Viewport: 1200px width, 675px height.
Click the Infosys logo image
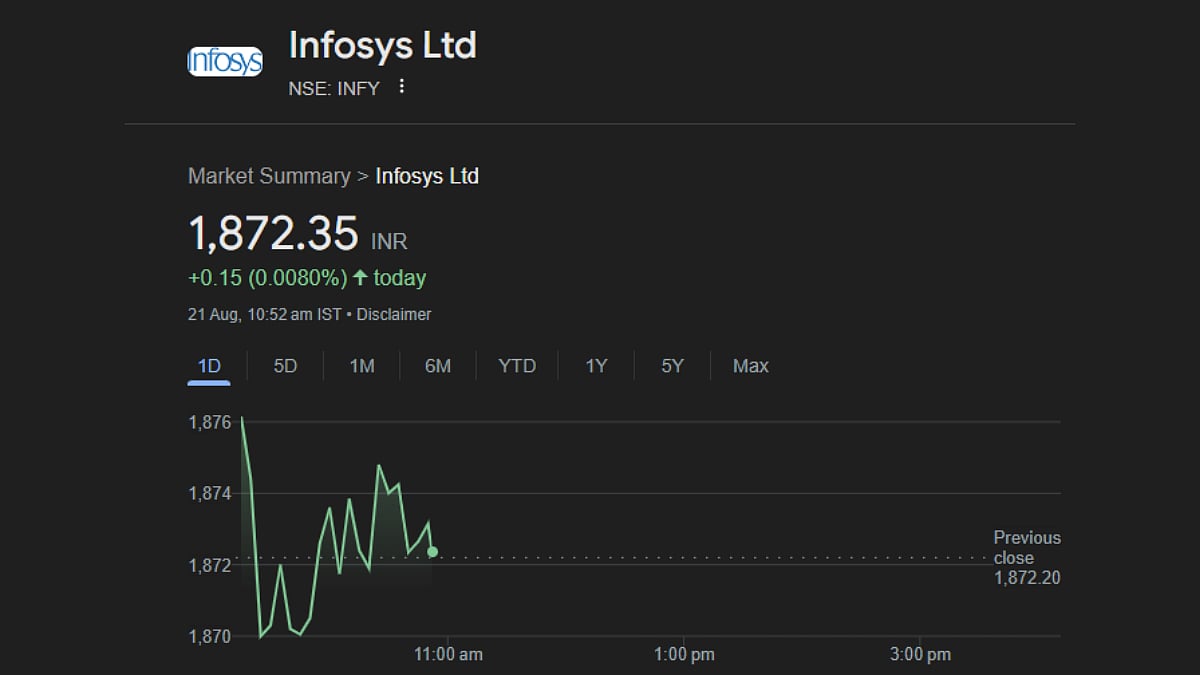click(x=225, y=62)
